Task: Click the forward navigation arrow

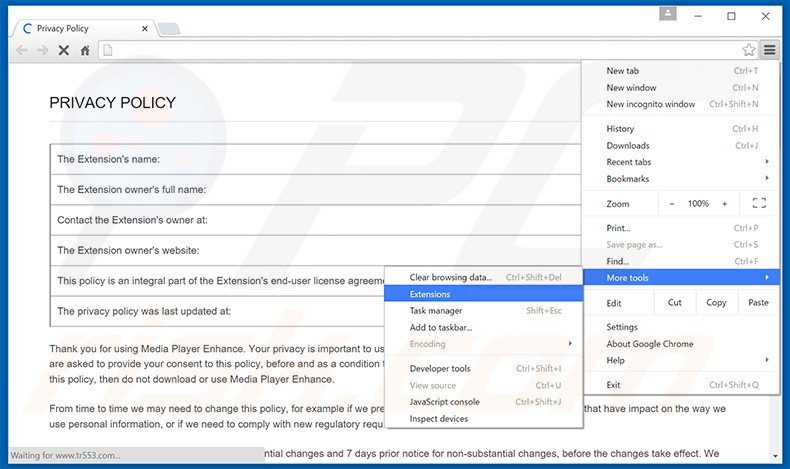Action: pyautogui.click(x=43, y=50)
